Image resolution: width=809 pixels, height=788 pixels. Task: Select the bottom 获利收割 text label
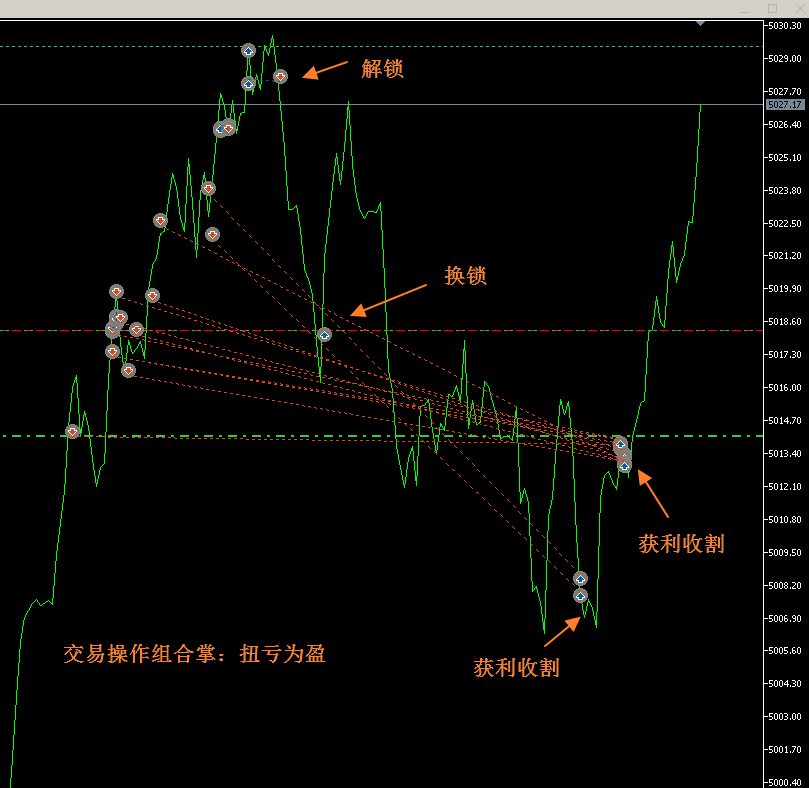click(x=516, y=668)
